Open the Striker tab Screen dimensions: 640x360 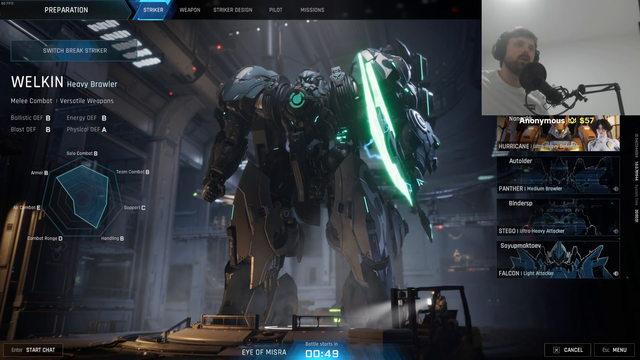pos(153,10)
